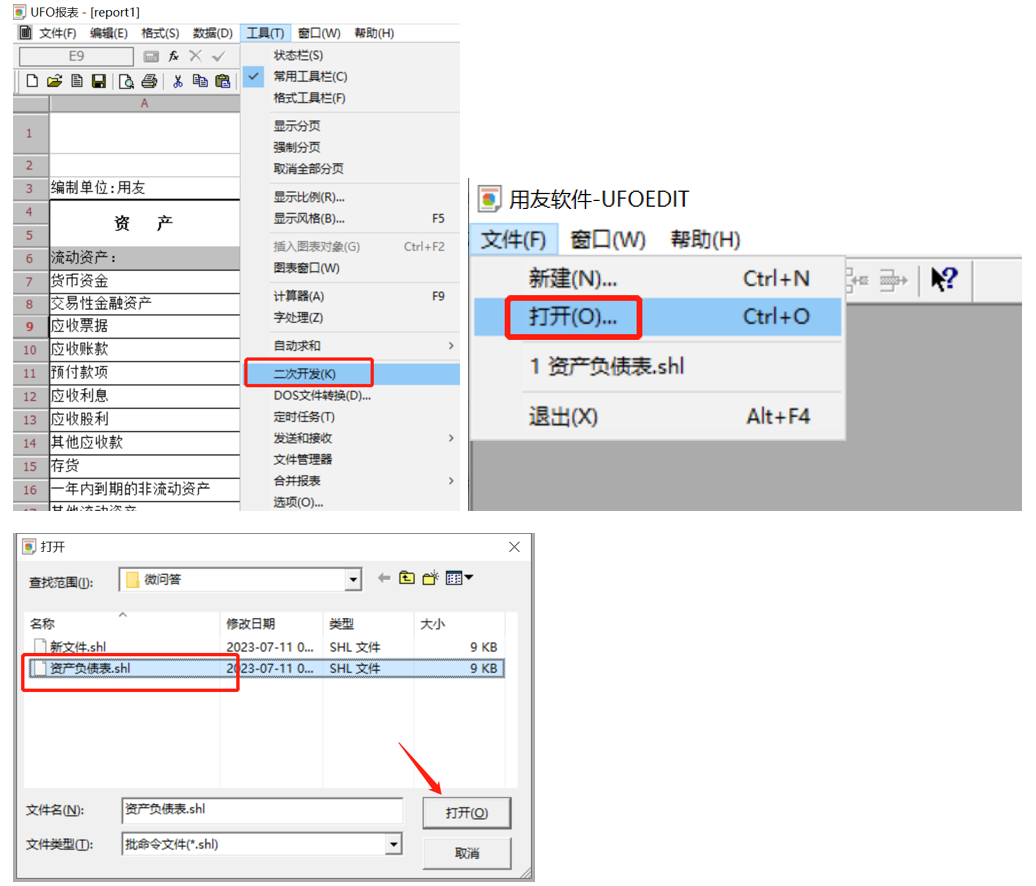This screenshot has width=1036, height=886.
Task: Click the keyboard icon beside cell reference
Action: click(x=151, y=57)
